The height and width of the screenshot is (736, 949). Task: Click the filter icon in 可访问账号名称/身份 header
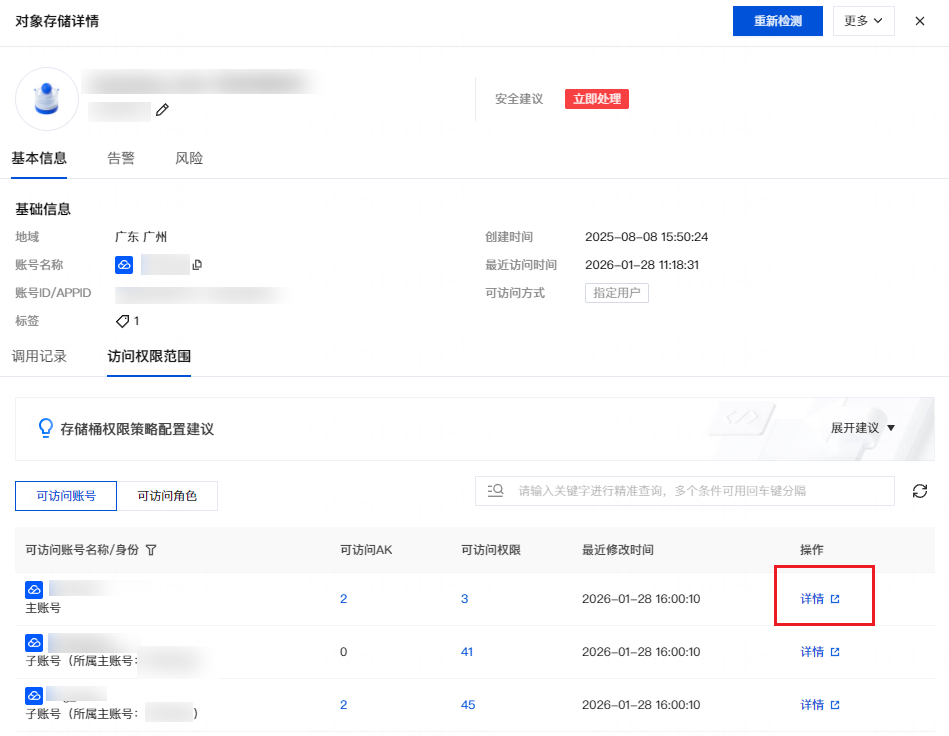pyautogui.click(x=151, y=550)
